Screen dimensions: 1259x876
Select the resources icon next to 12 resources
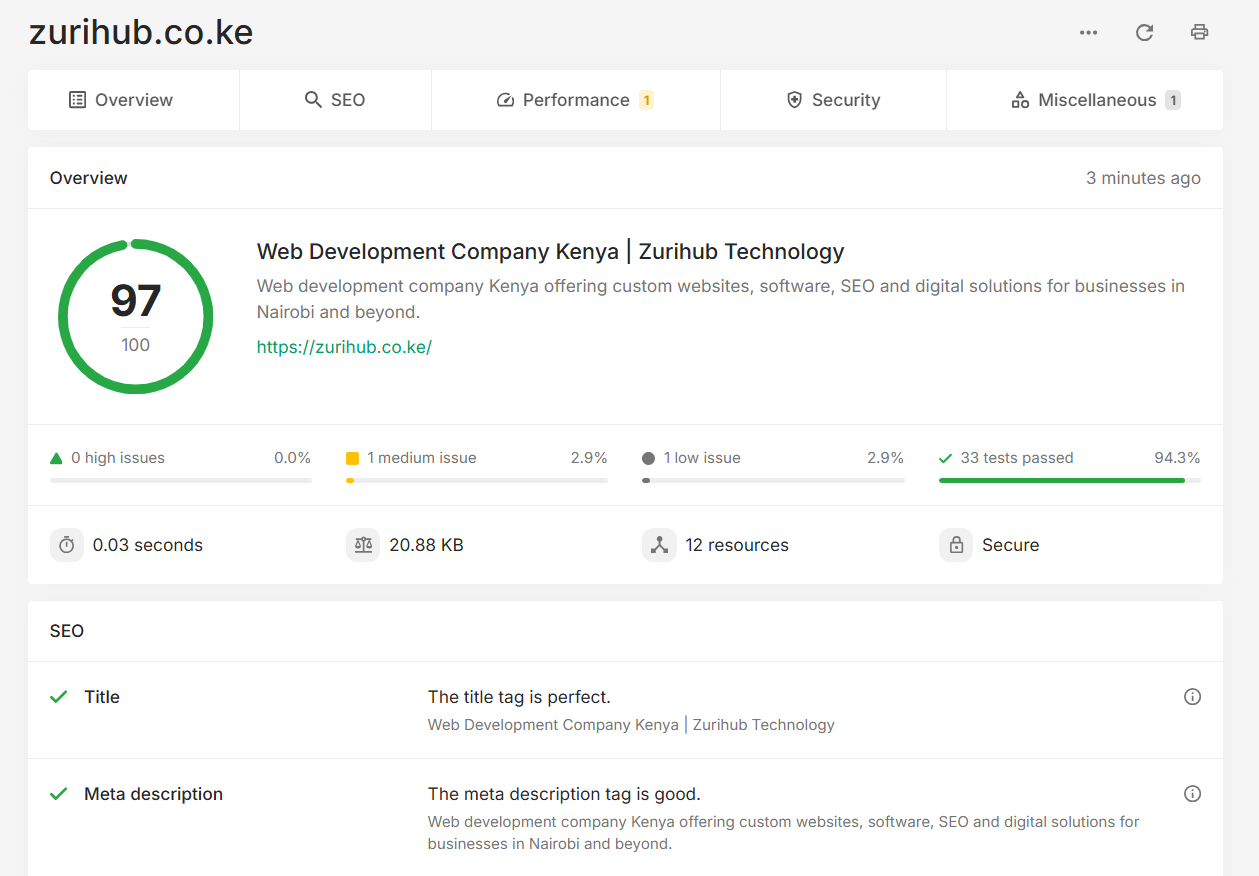click(660, 545)
